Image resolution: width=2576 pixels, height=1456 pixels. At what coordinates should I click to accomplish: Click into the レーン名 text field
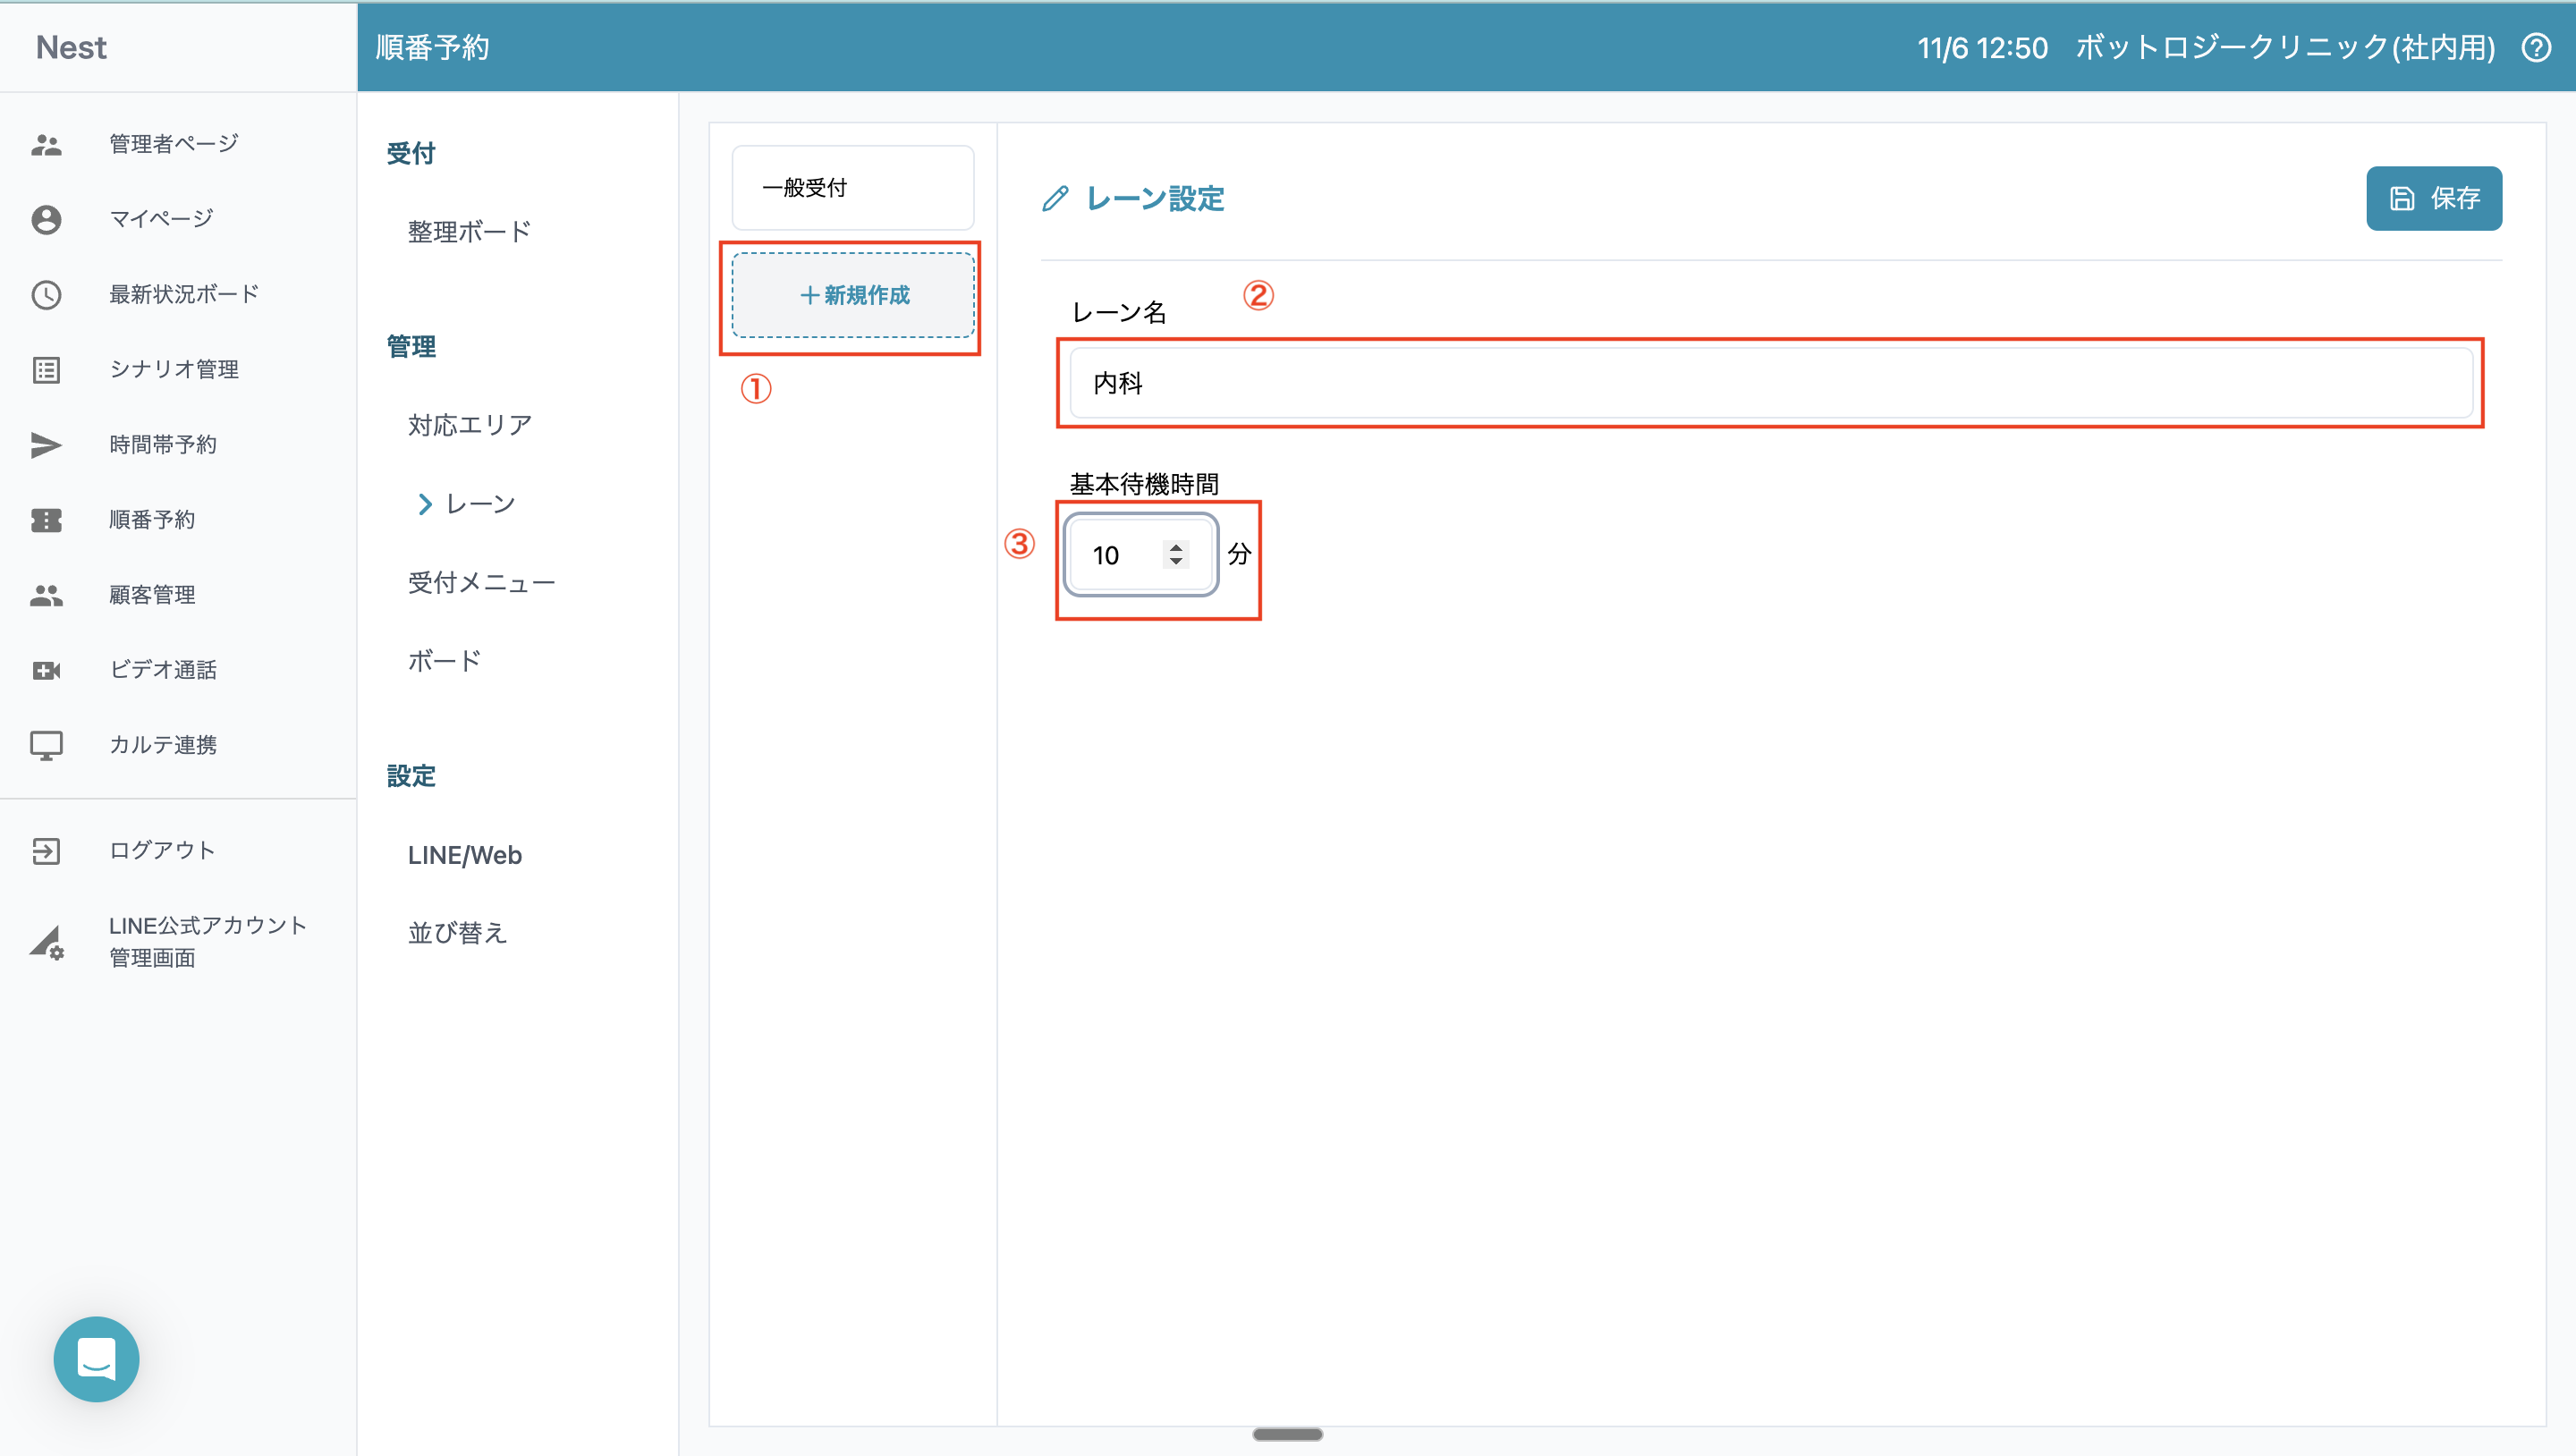point(1770,383)
